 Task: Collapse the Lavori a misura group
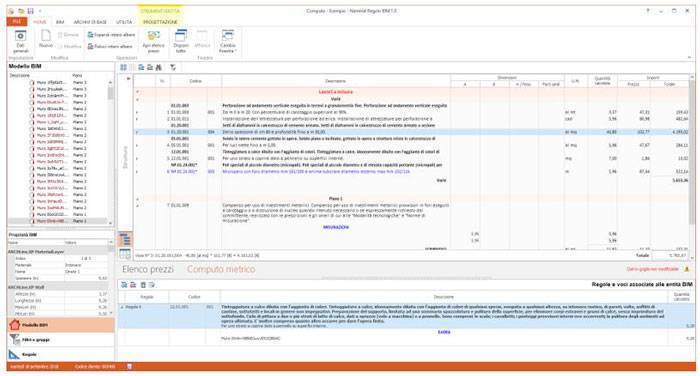click(138, 92)
